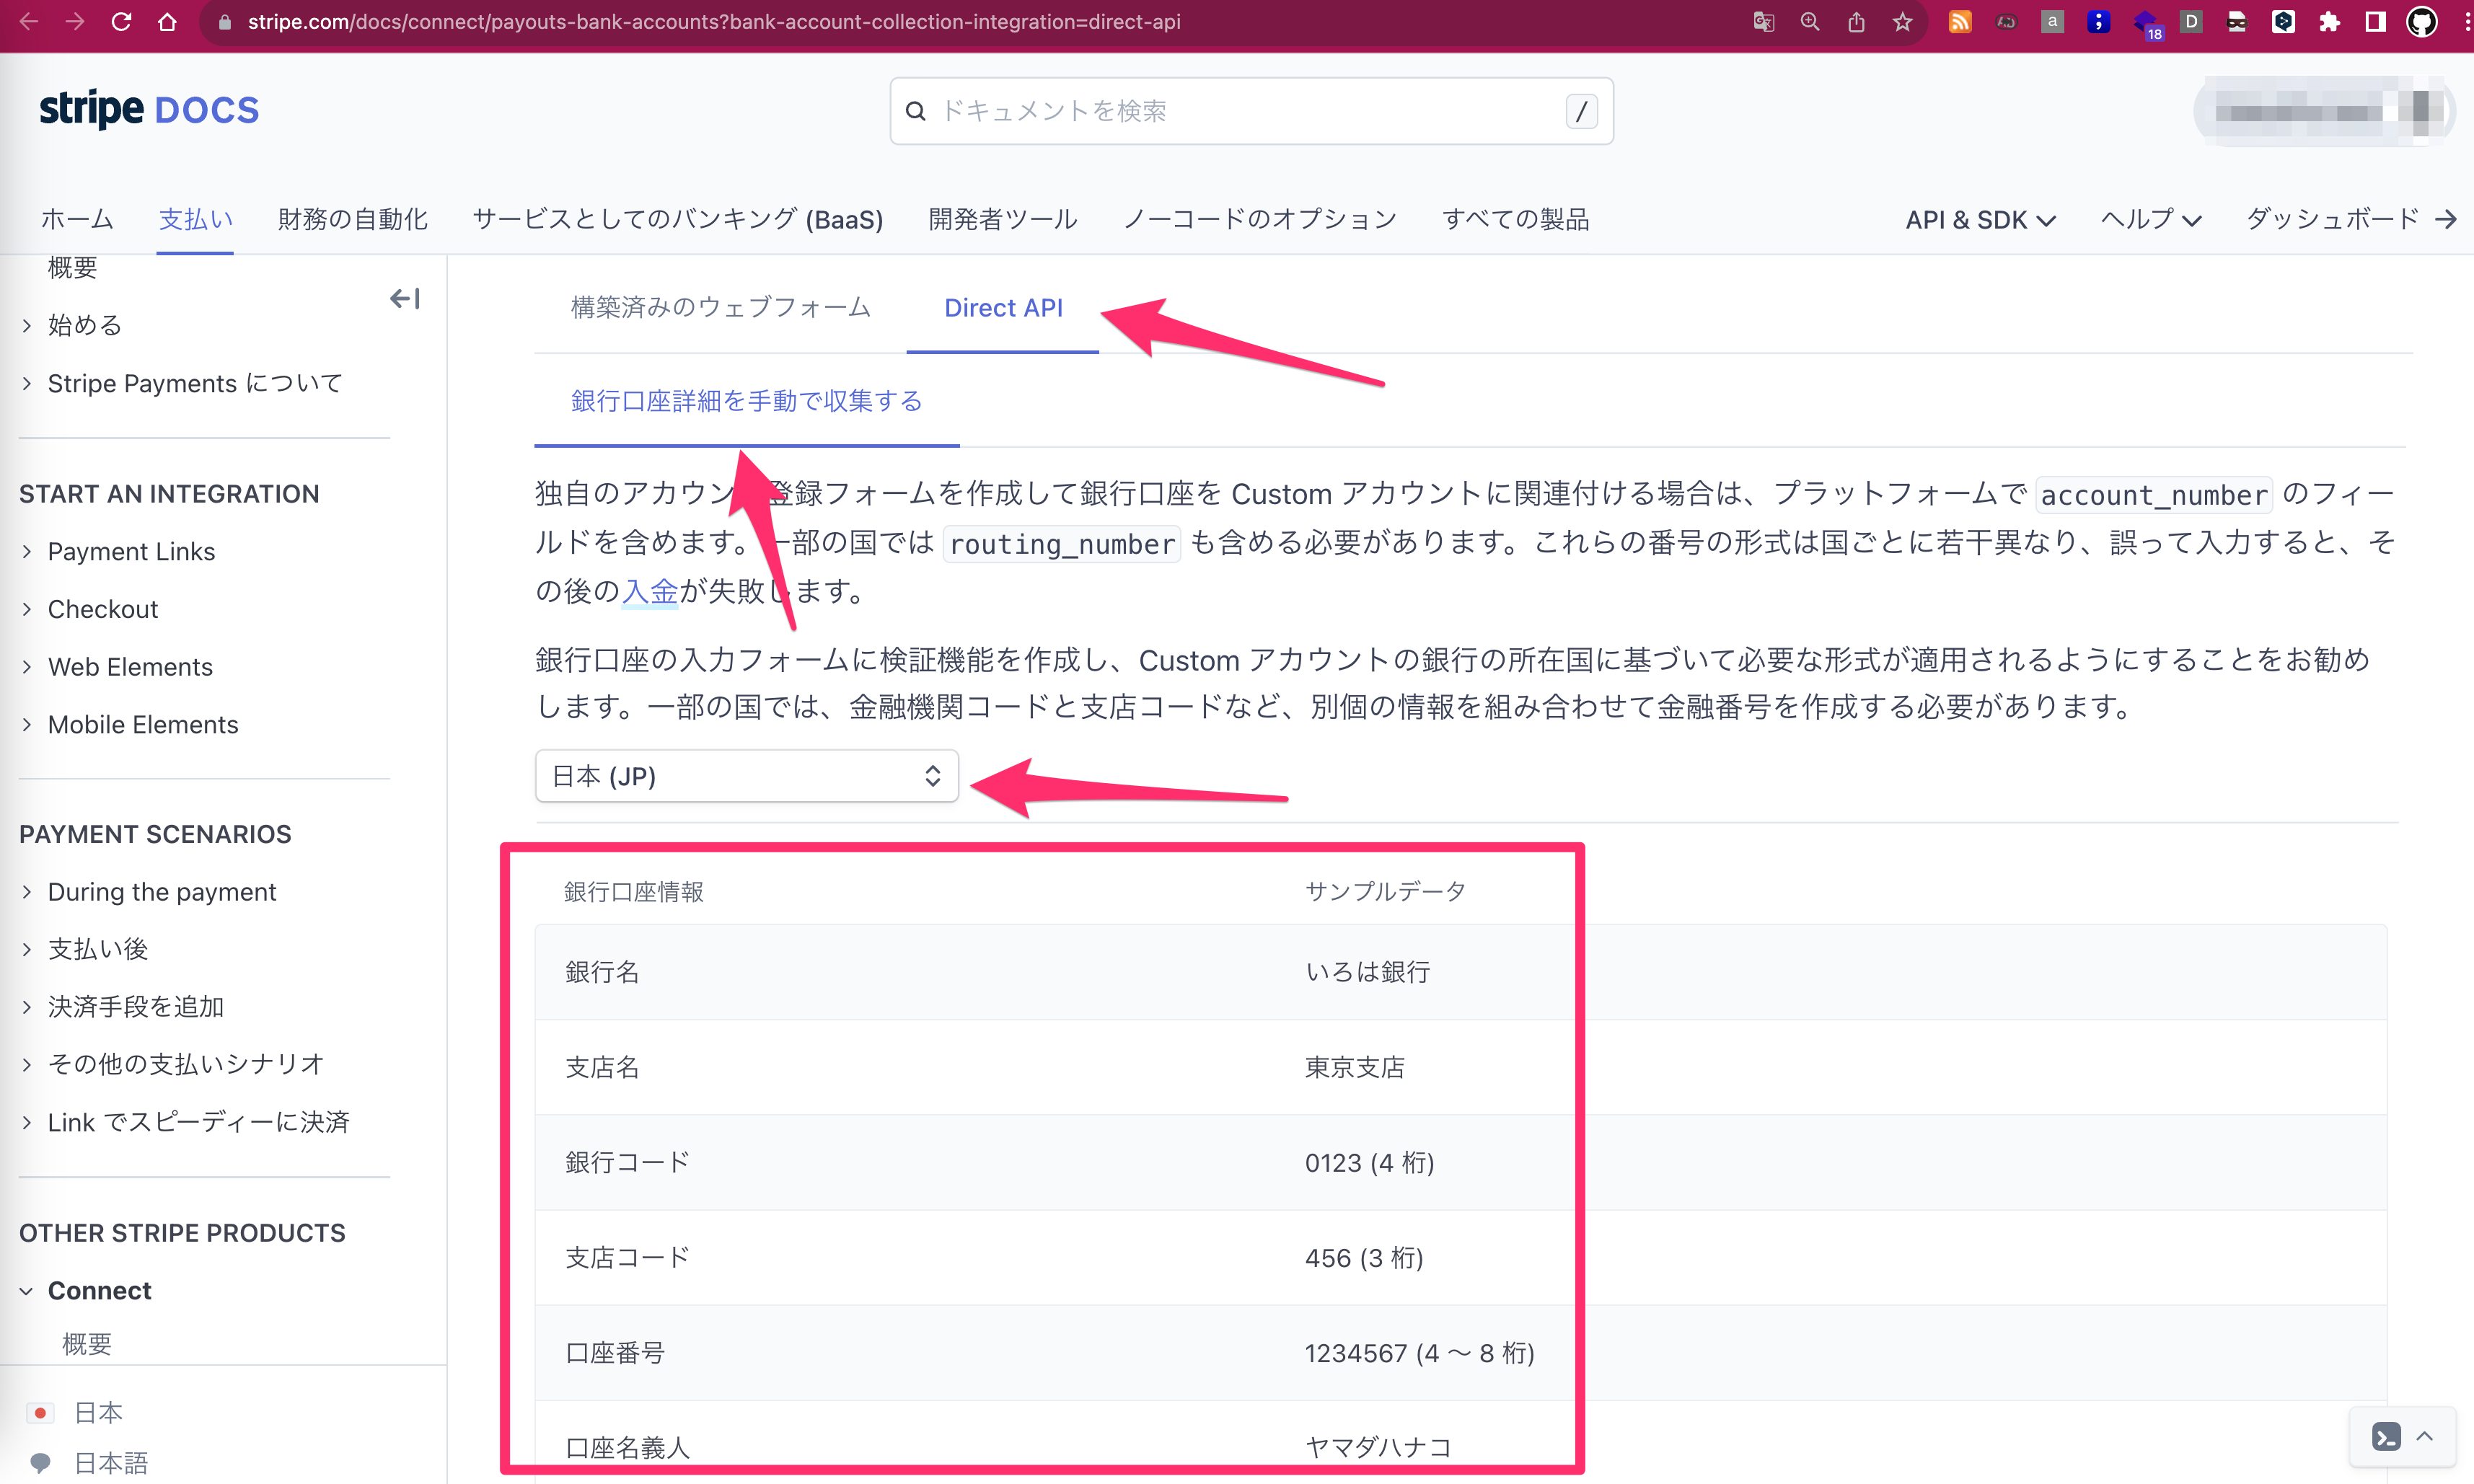Click the ドキュメントを検索 search field
Viewport: 2474px width, 1484px height.
(1250, 111)
